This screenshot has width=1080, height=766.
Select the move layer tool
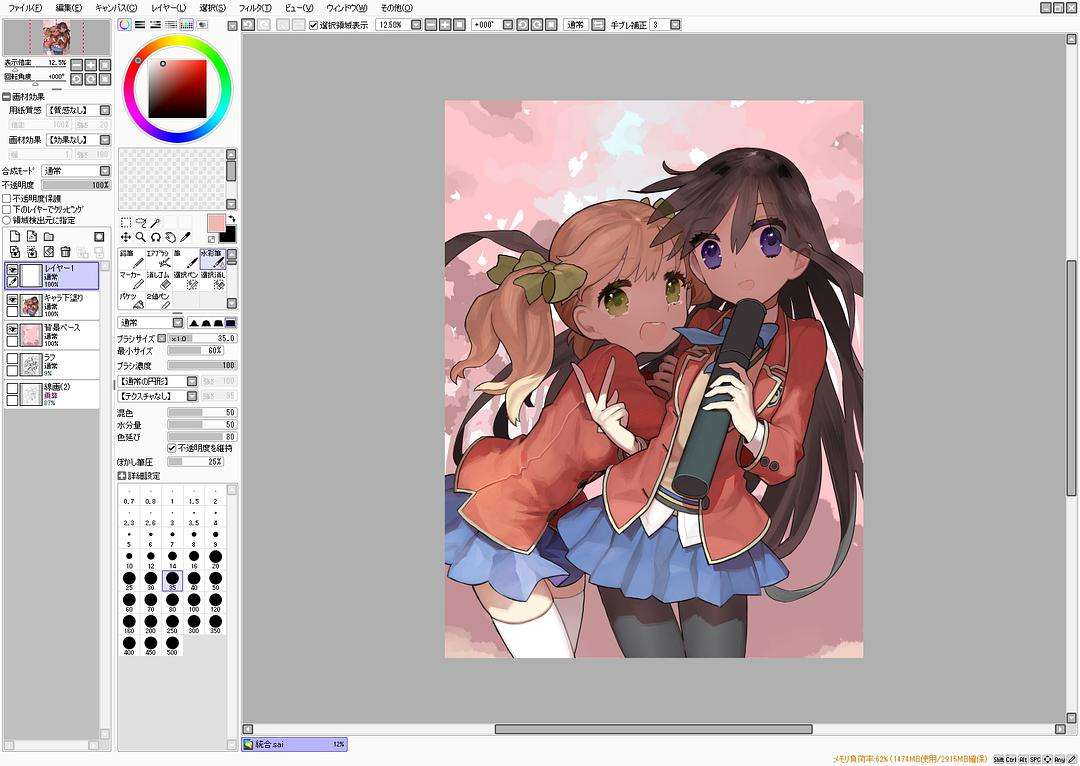click(126, 237)
